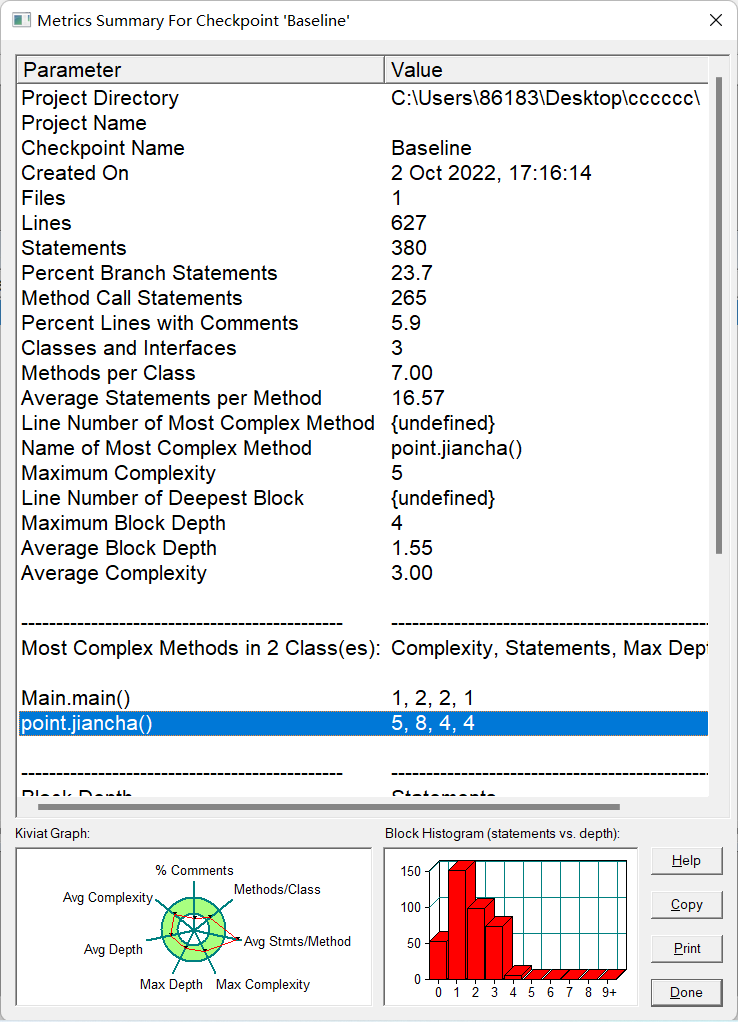Click the Help button
This screenshot has height=1022, width=738.
[x=686, y=861]
